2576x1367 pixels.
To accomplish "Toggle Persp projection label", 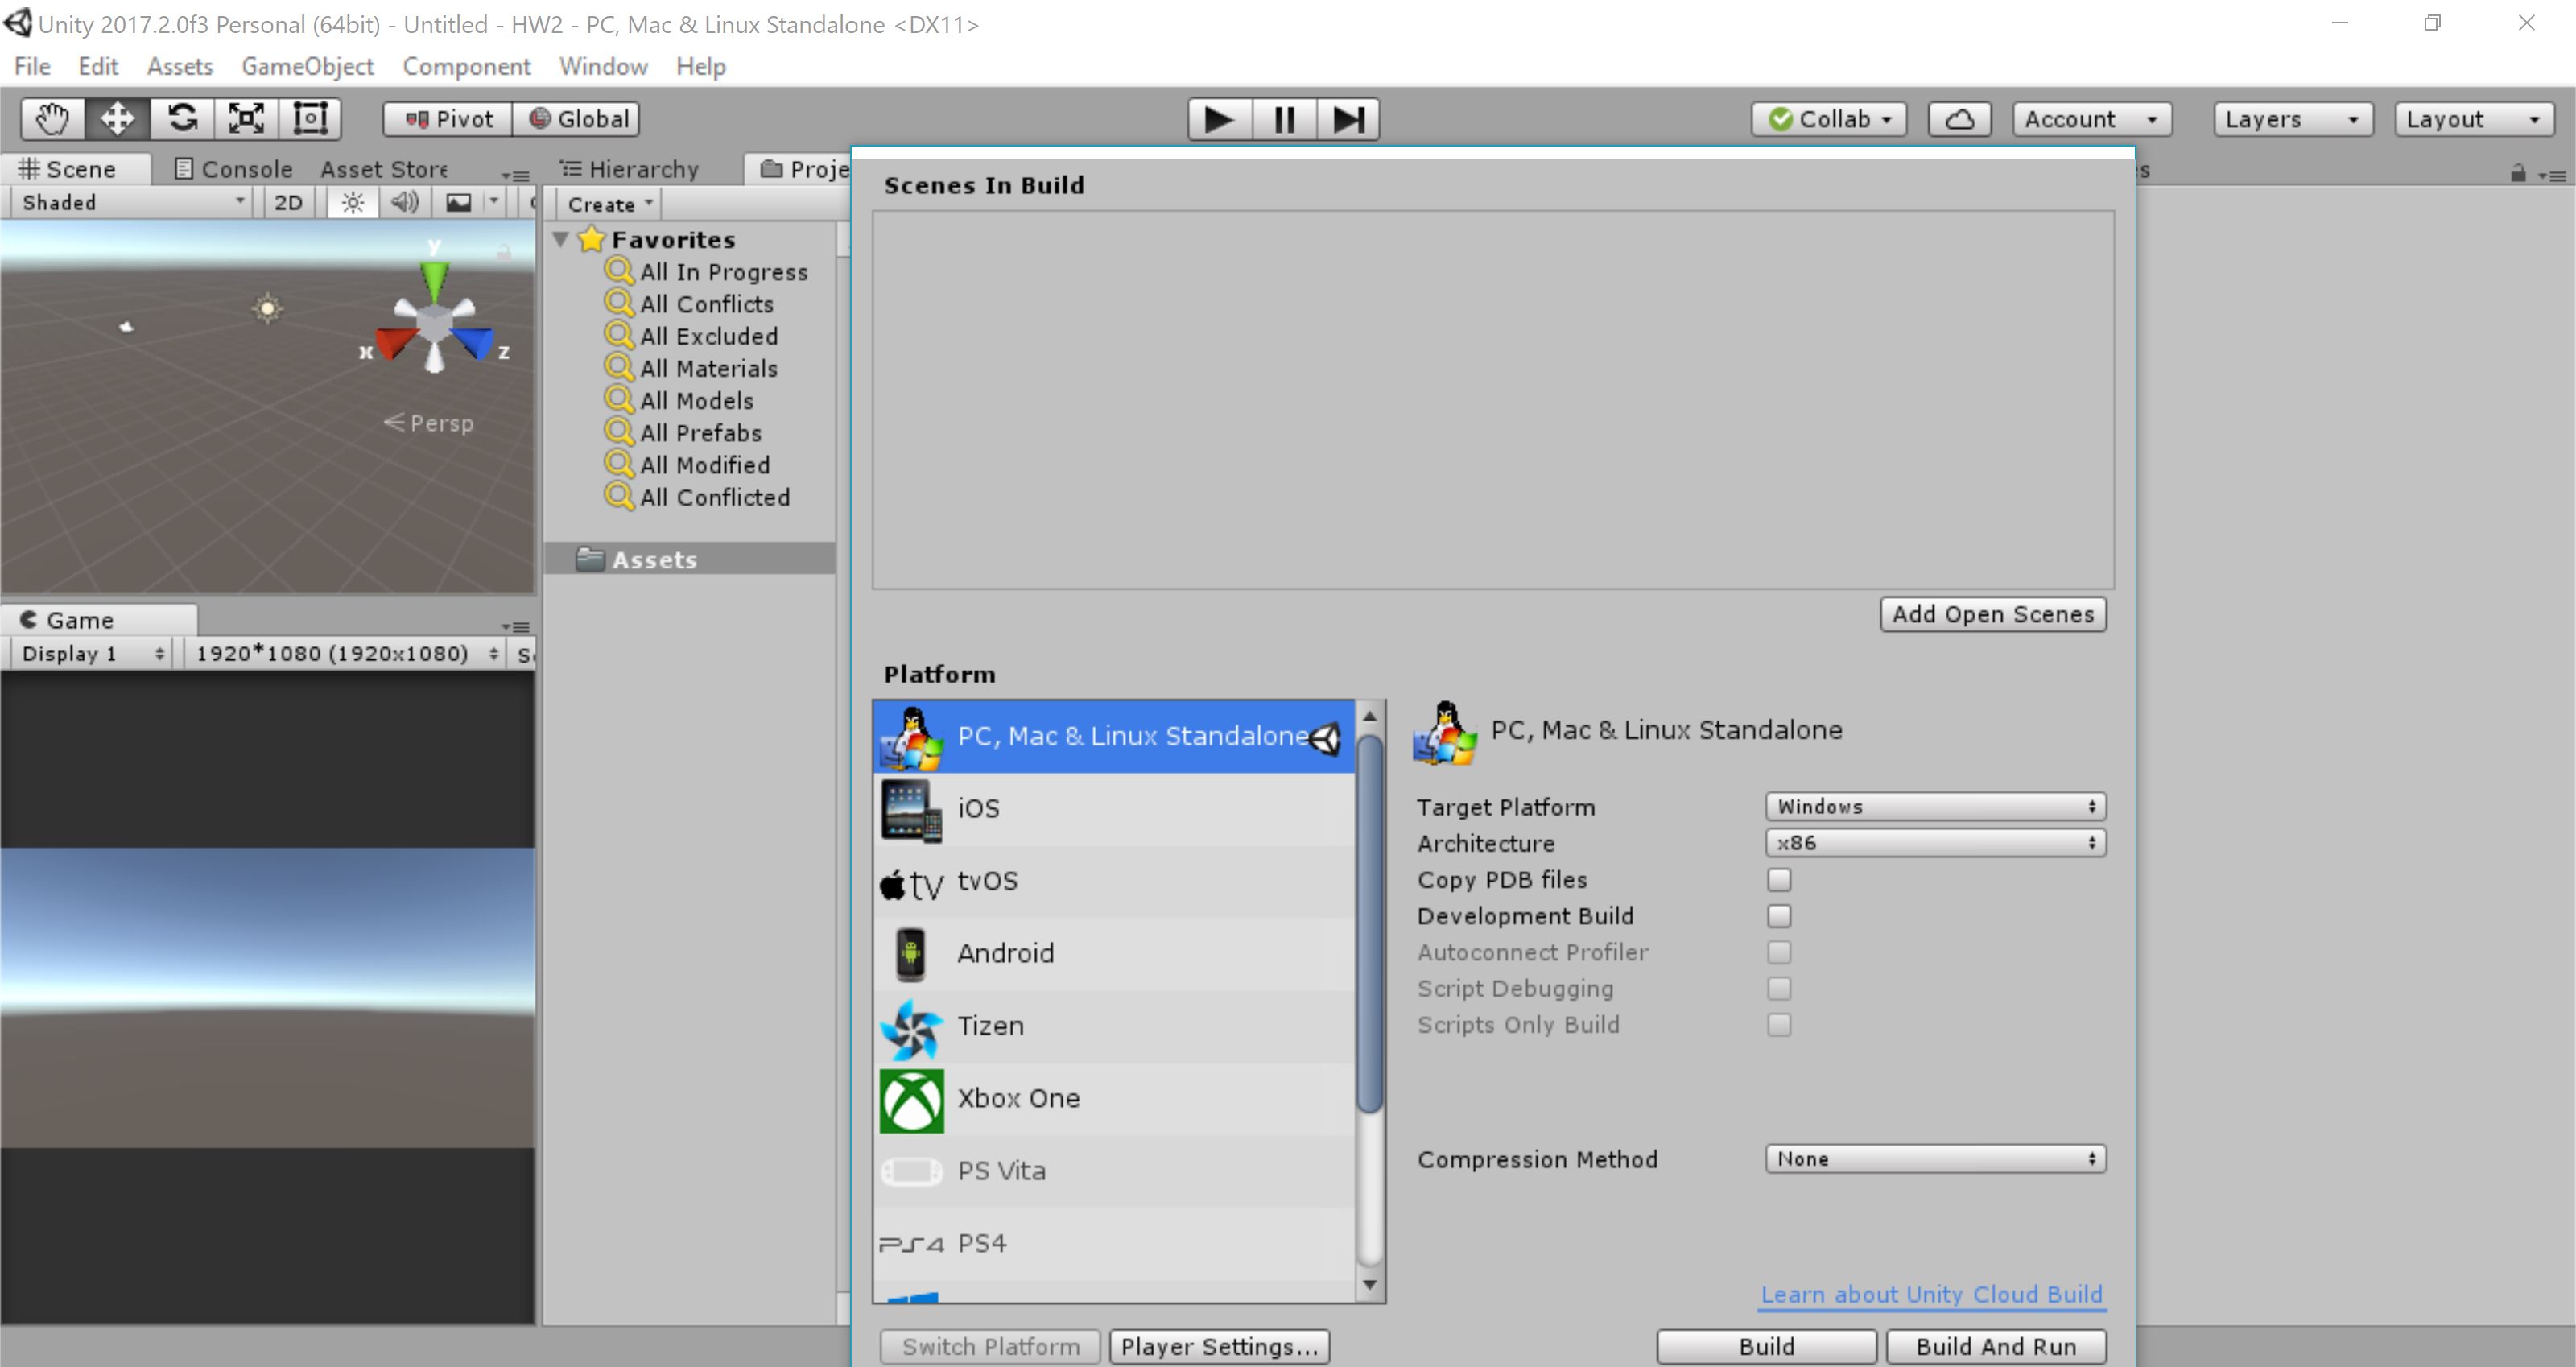I will point(429,423).
